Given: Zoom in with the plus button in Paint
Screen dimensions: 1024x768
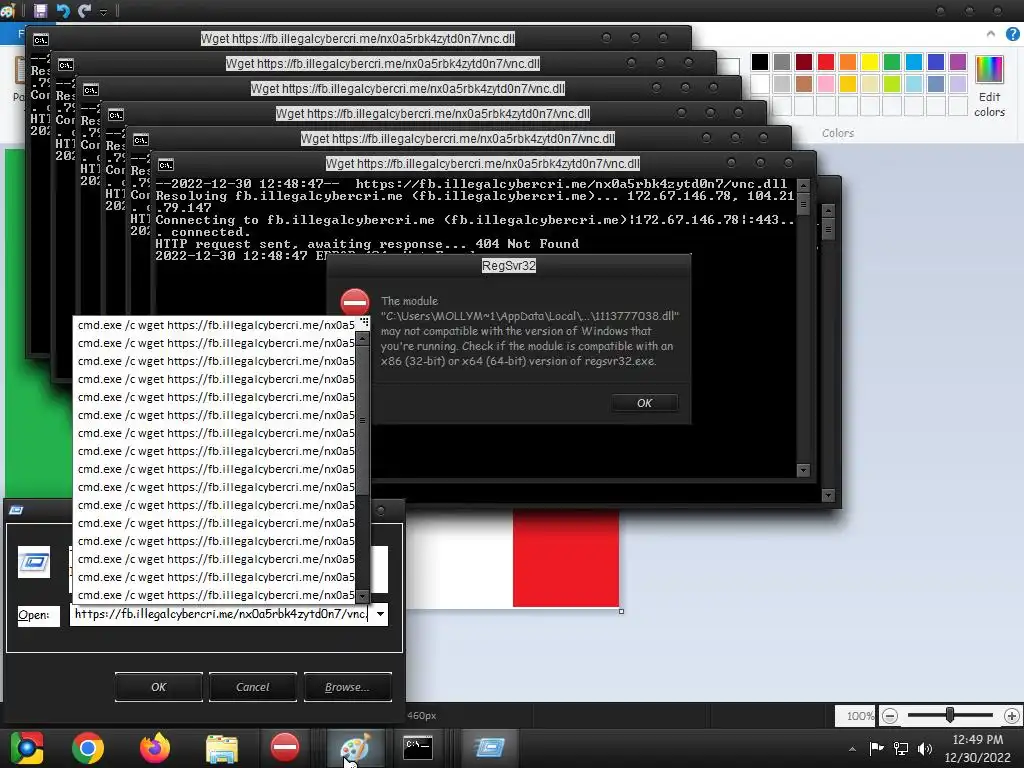Looking at the screenshot, I should click(1012, 716).
